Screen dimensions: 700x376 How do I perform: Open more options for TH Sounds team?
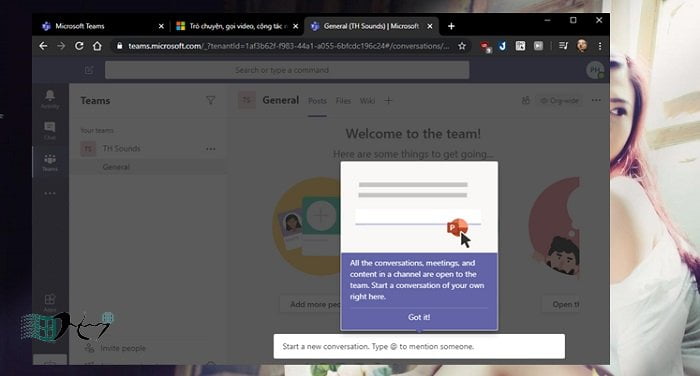[x=211, y=149]
